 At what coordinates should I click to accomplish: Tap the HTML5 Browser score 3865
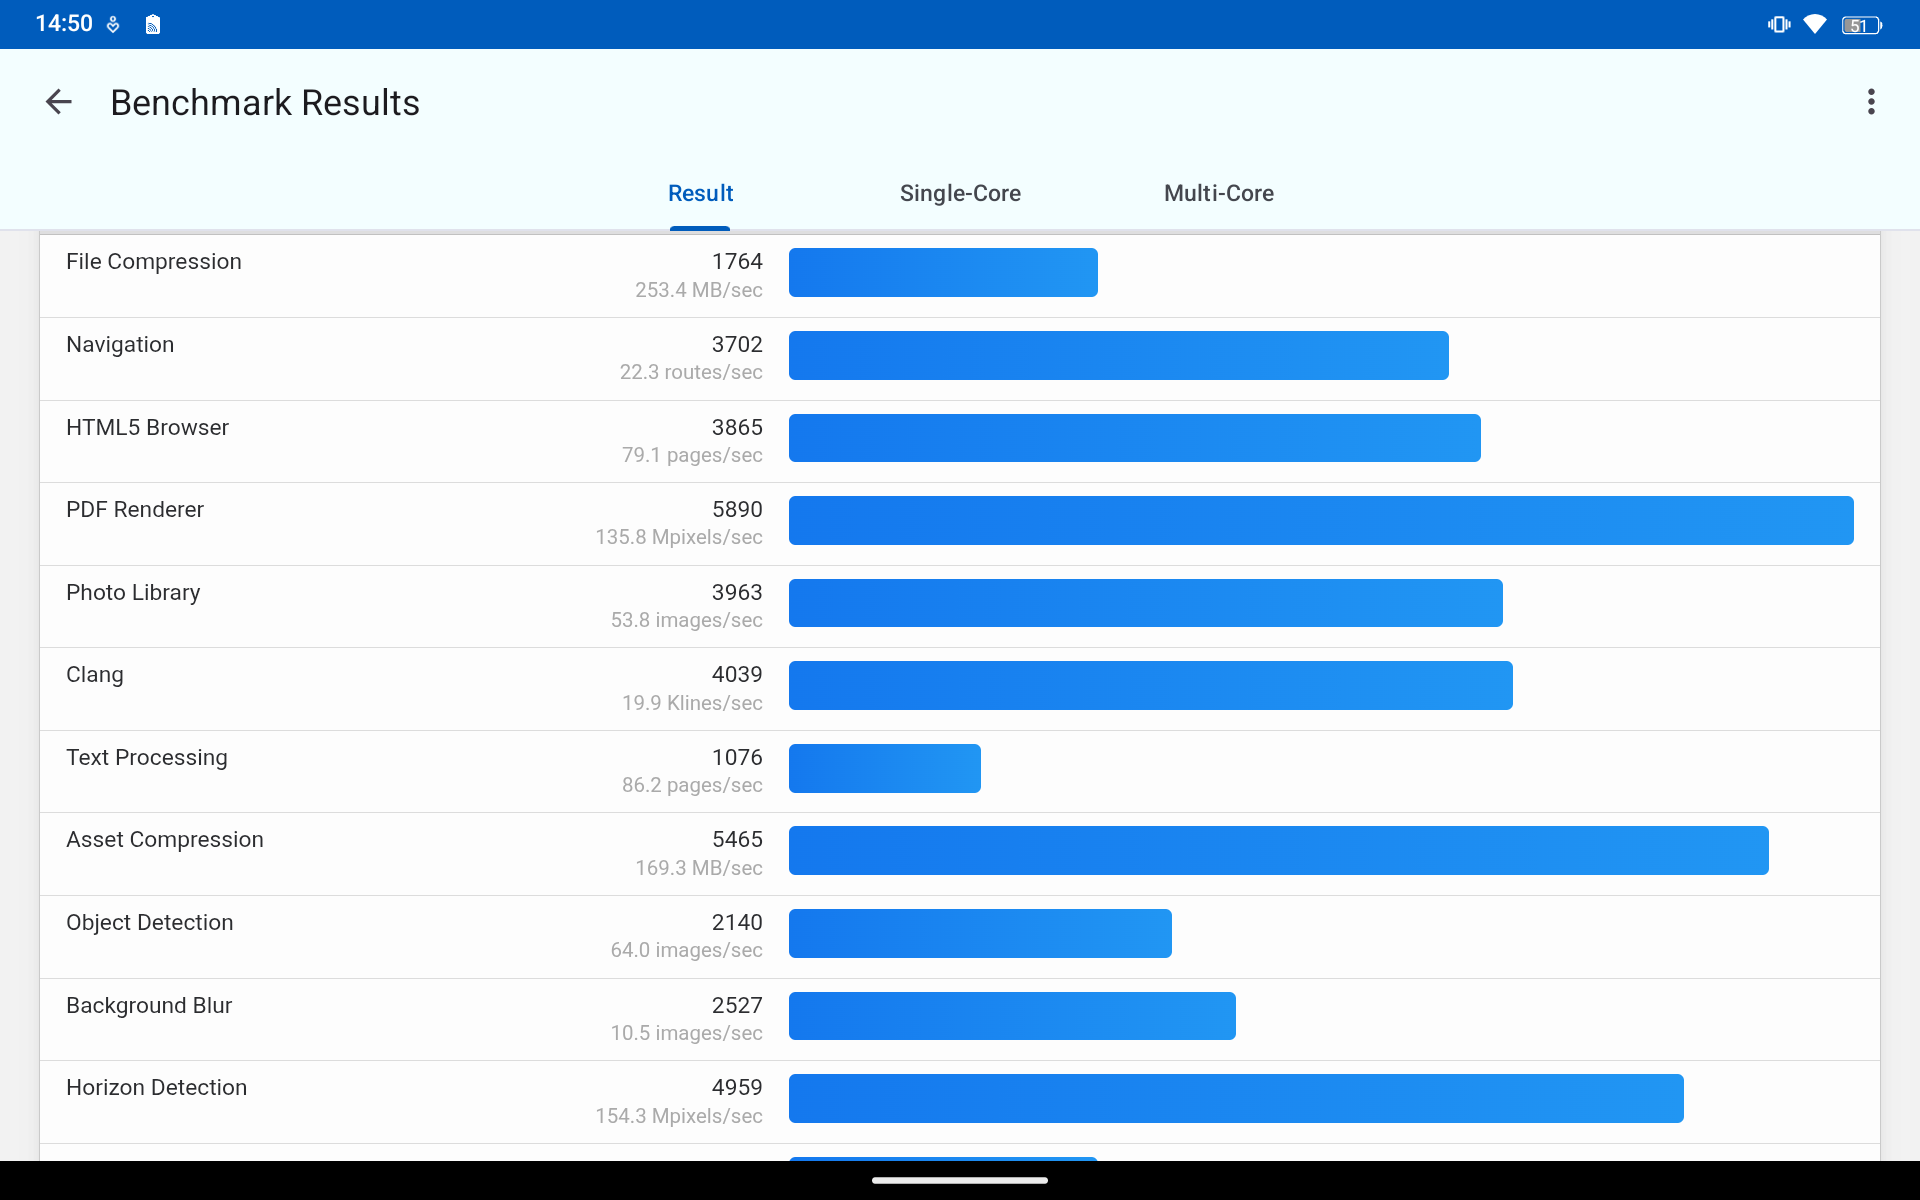click(x=736, y=428)
